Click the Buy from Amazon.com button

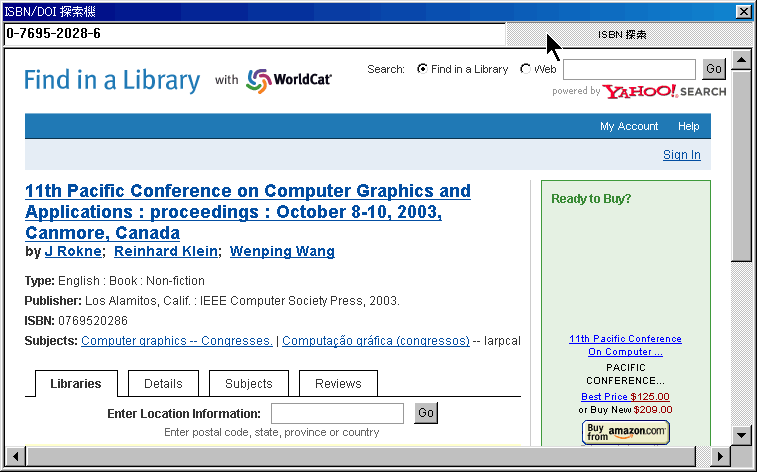click(x=626, y=431)
